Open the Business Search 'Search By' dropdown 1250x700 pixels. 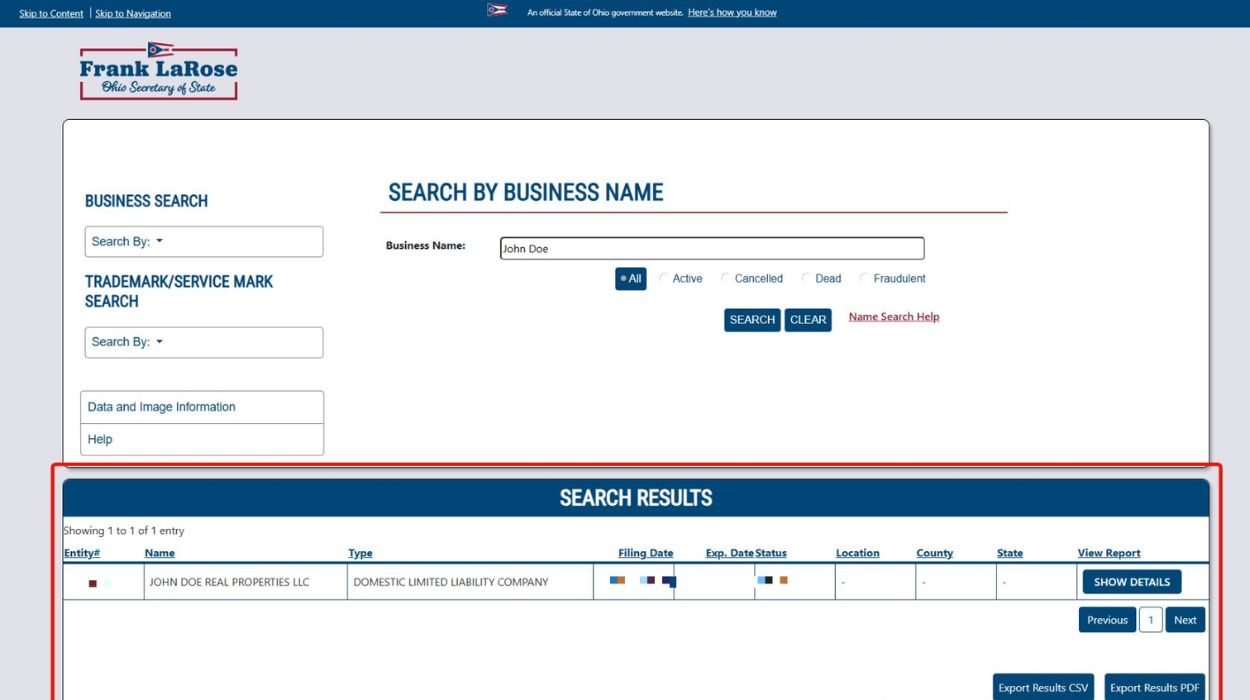coord(204,241)
